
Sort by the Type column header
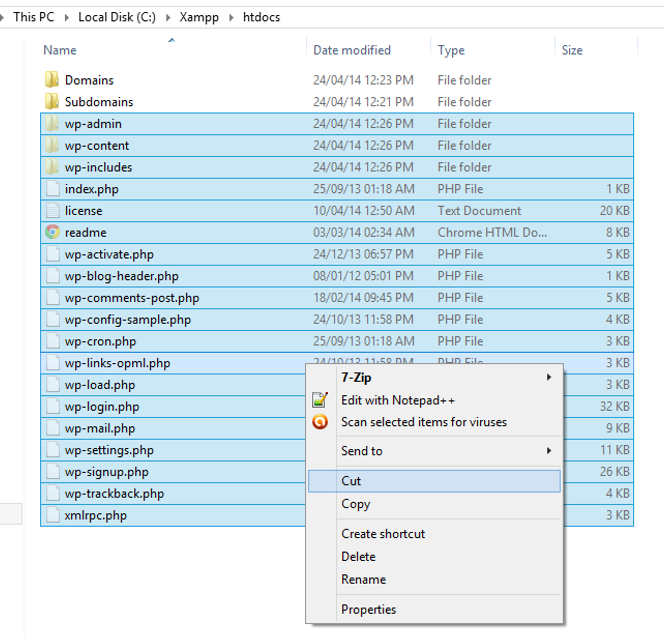tap(451, 50)
